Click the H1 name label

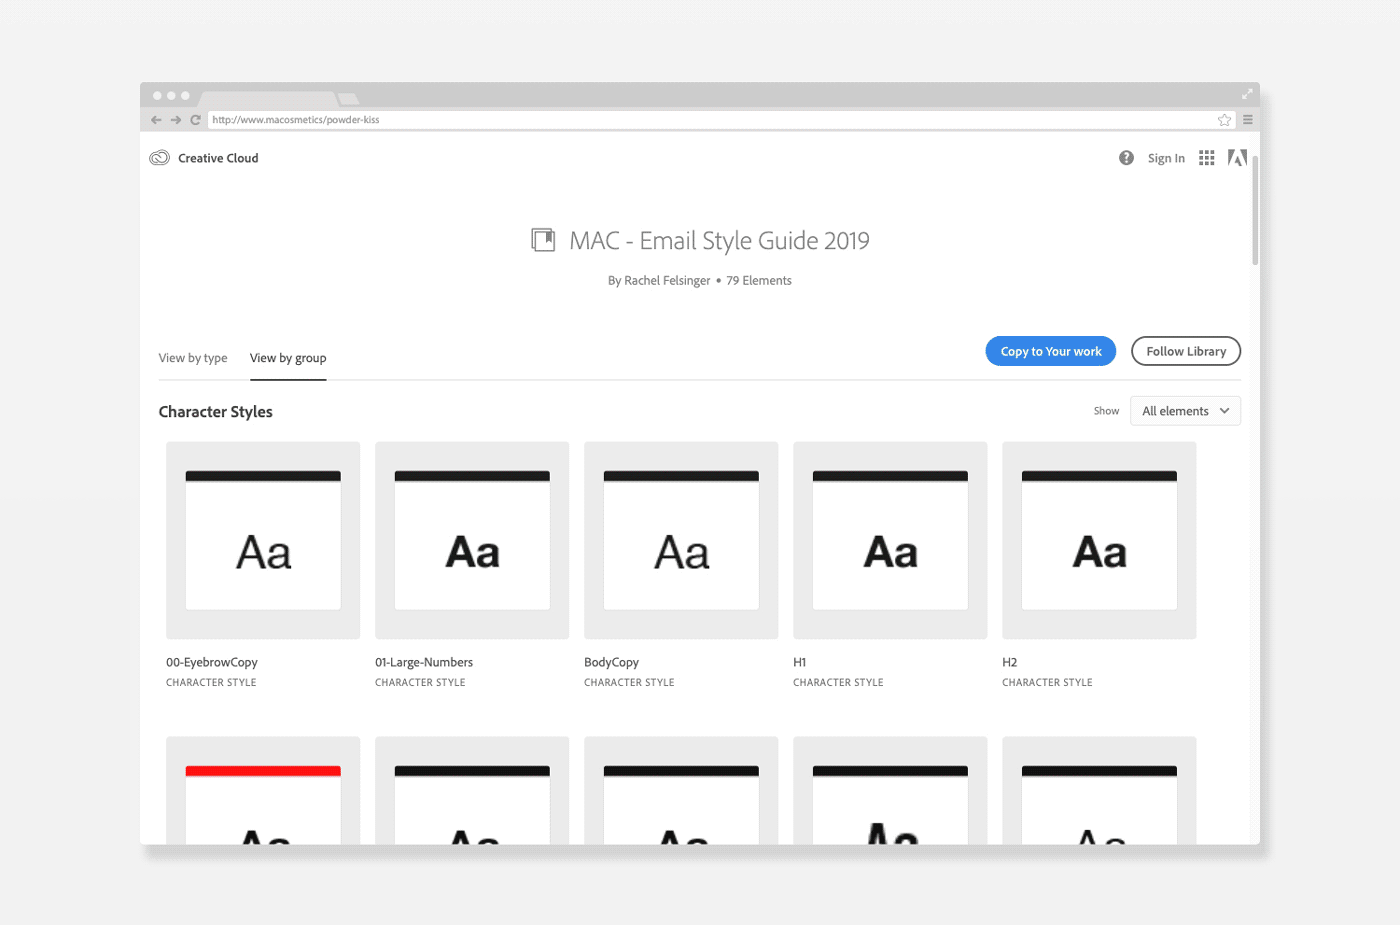point(800,662)
